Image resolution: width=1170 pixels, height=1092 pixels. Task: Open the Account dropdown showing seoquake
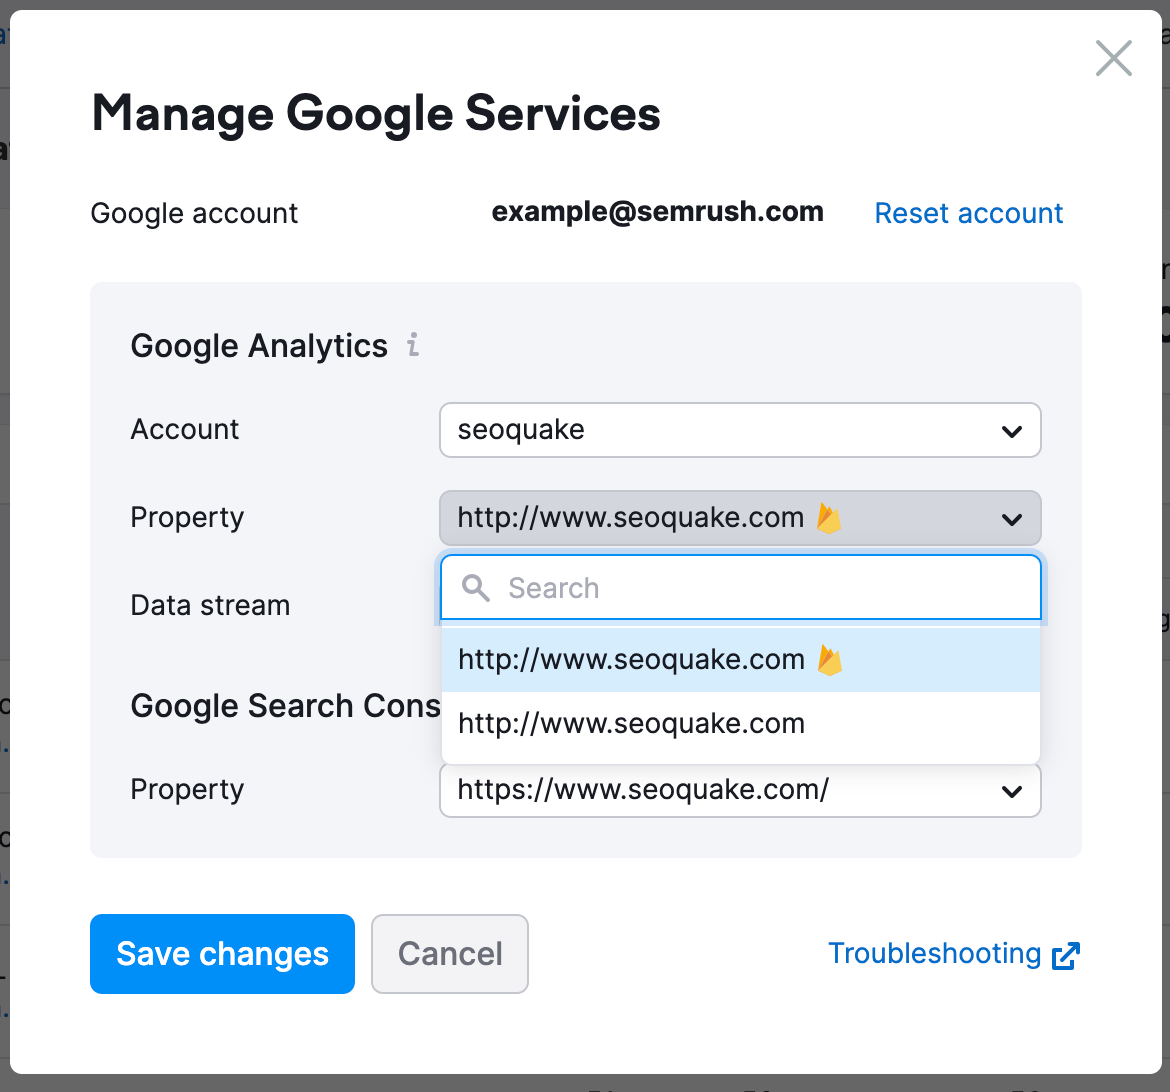pyautogui.click(x=740, y=430)
